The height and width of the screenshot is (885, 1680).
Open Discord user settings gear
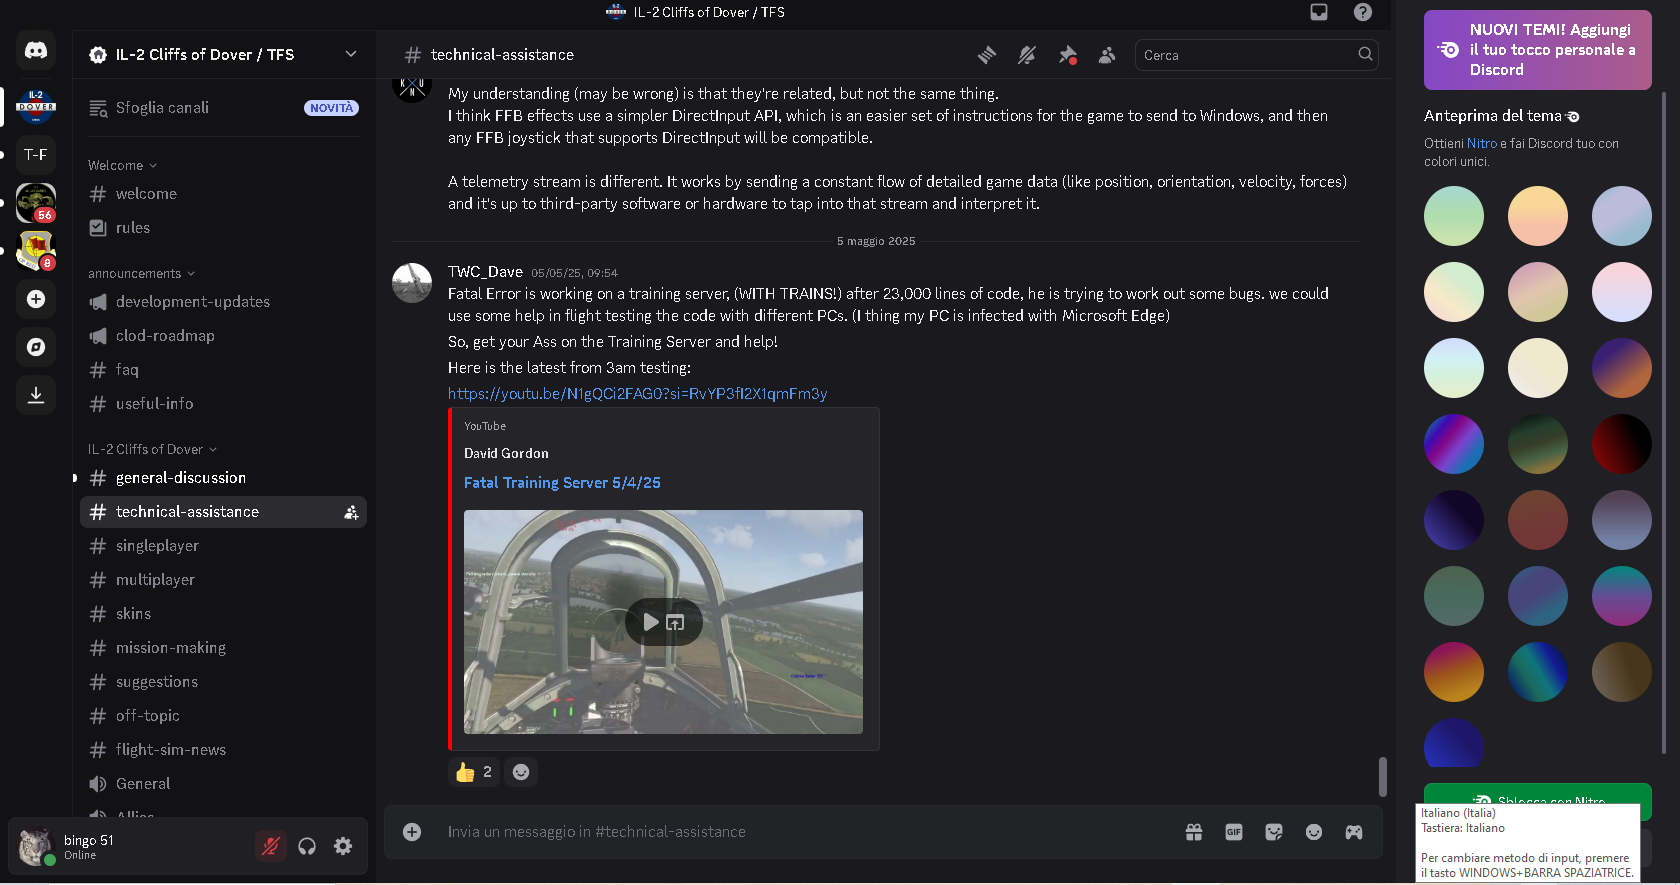pos(343,846)
